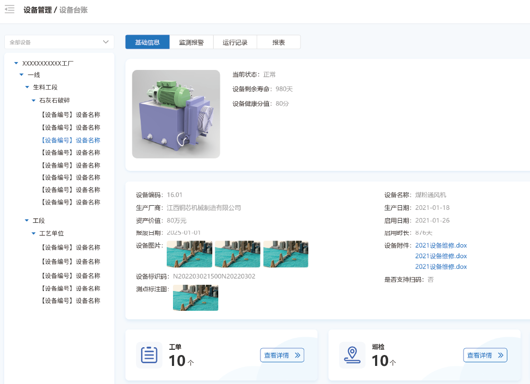This screenshot has height=384, width=530.
Task: Select the blue highlighted 设备名称 tree item
Action: (71, 140)
